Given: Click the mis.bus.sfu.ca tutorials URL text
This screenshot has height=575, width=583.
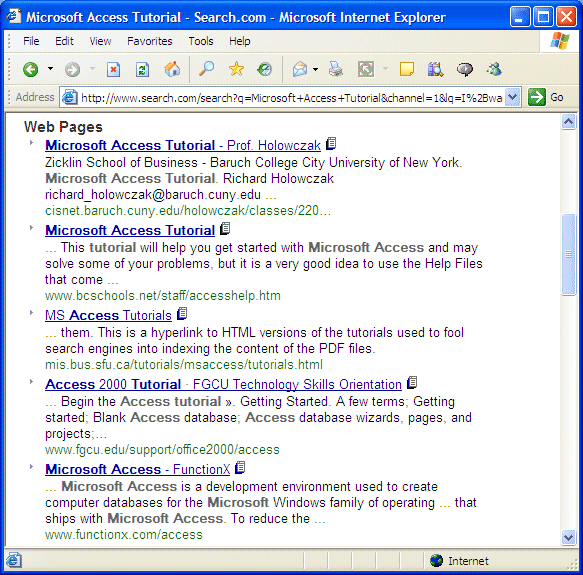Looking at the screenshot, I should 184,364.
